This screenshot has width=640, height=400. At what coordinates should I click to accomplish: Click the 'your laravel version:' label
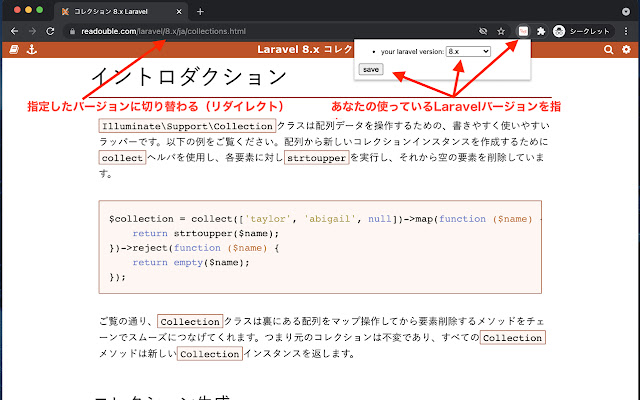click(x=412, y=52)
